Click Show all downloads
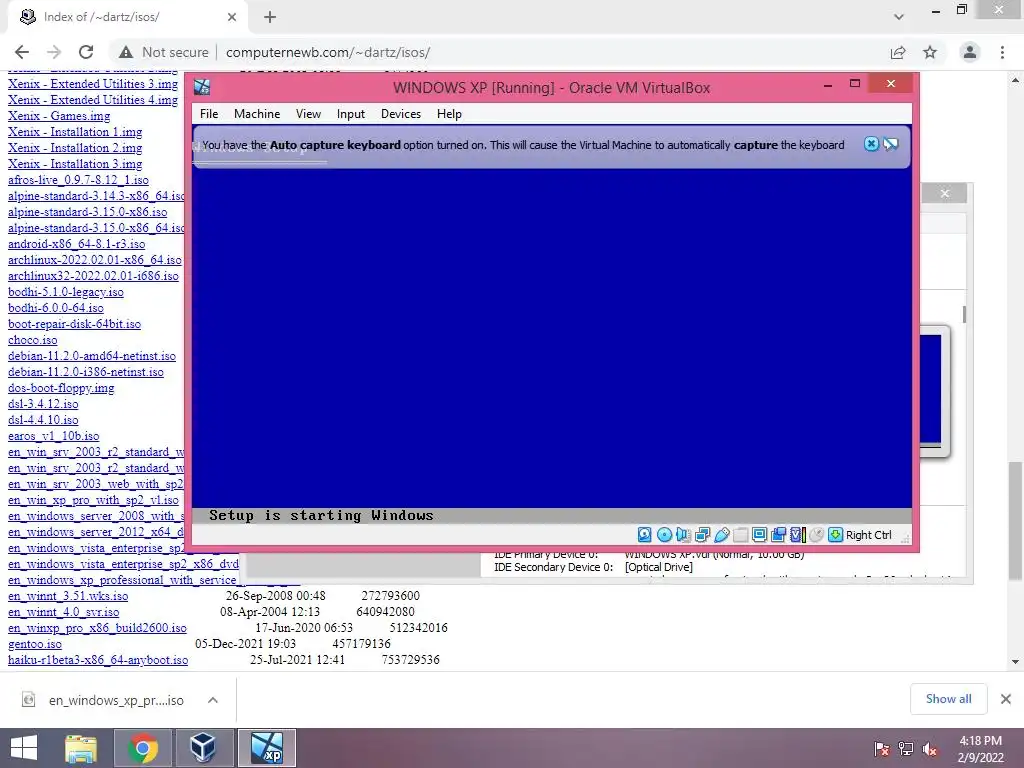 [948, 699]
